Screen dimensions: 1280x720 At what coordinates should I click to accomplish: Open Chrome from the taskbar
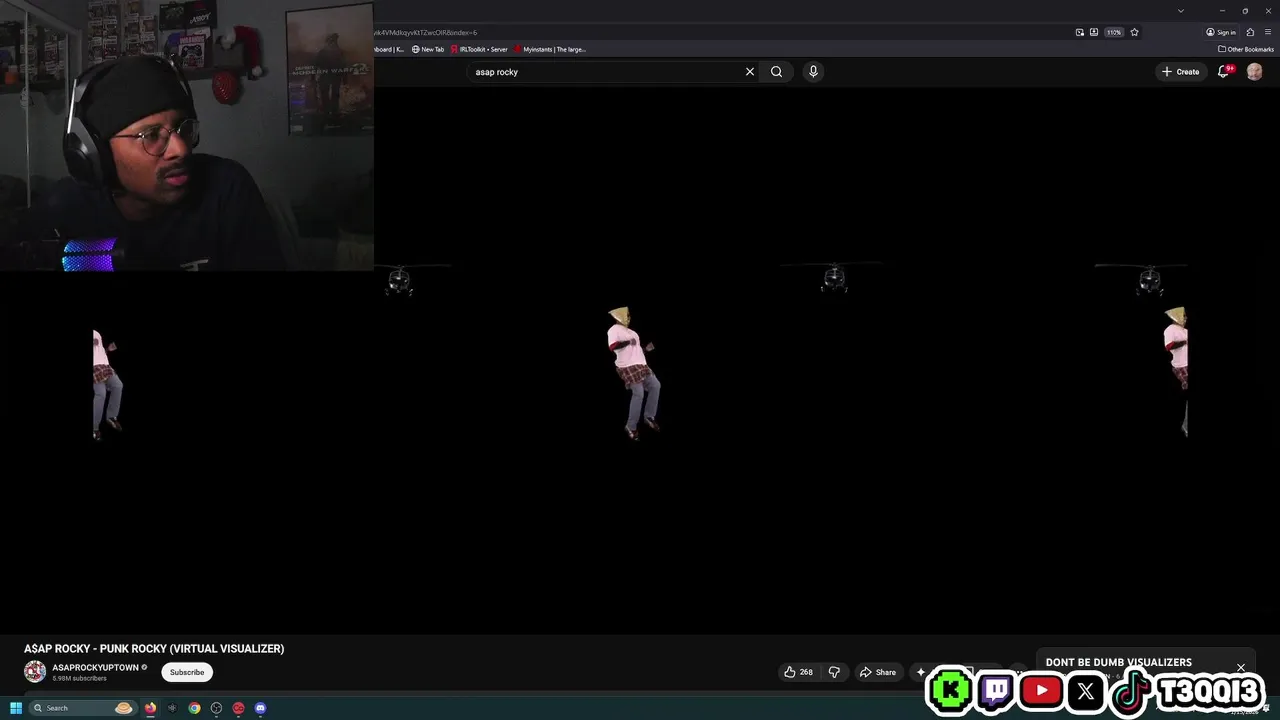(x=194, y=708)
